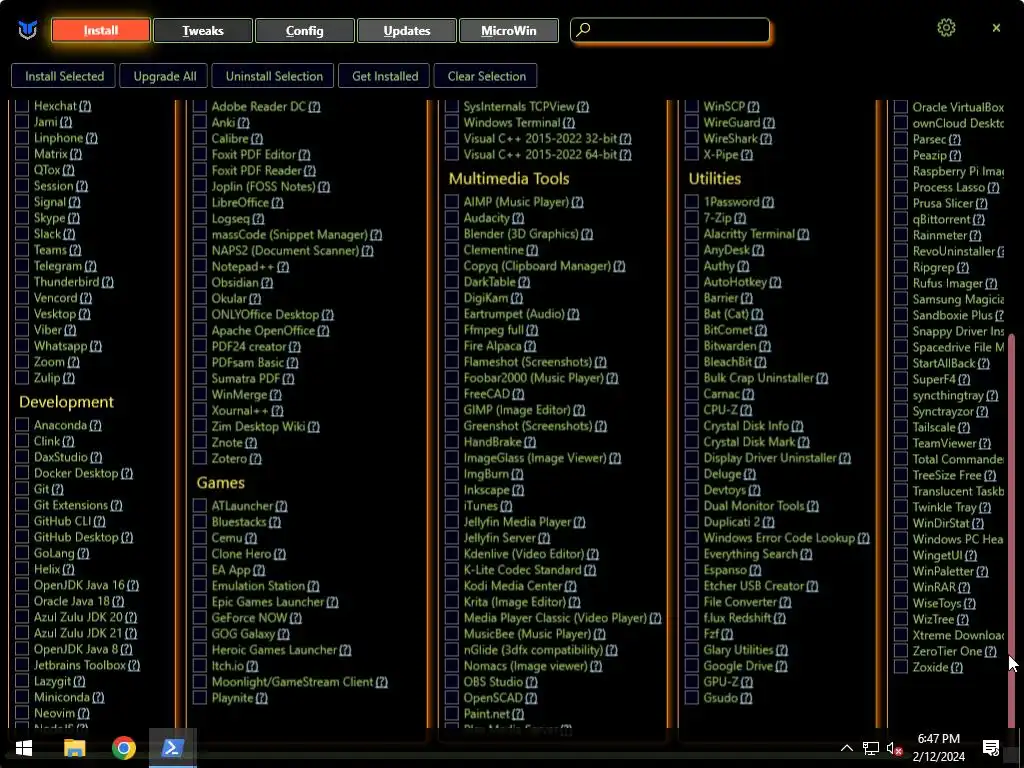Open the help (?) link beside Windows Terminal

[x=569, y=122]
